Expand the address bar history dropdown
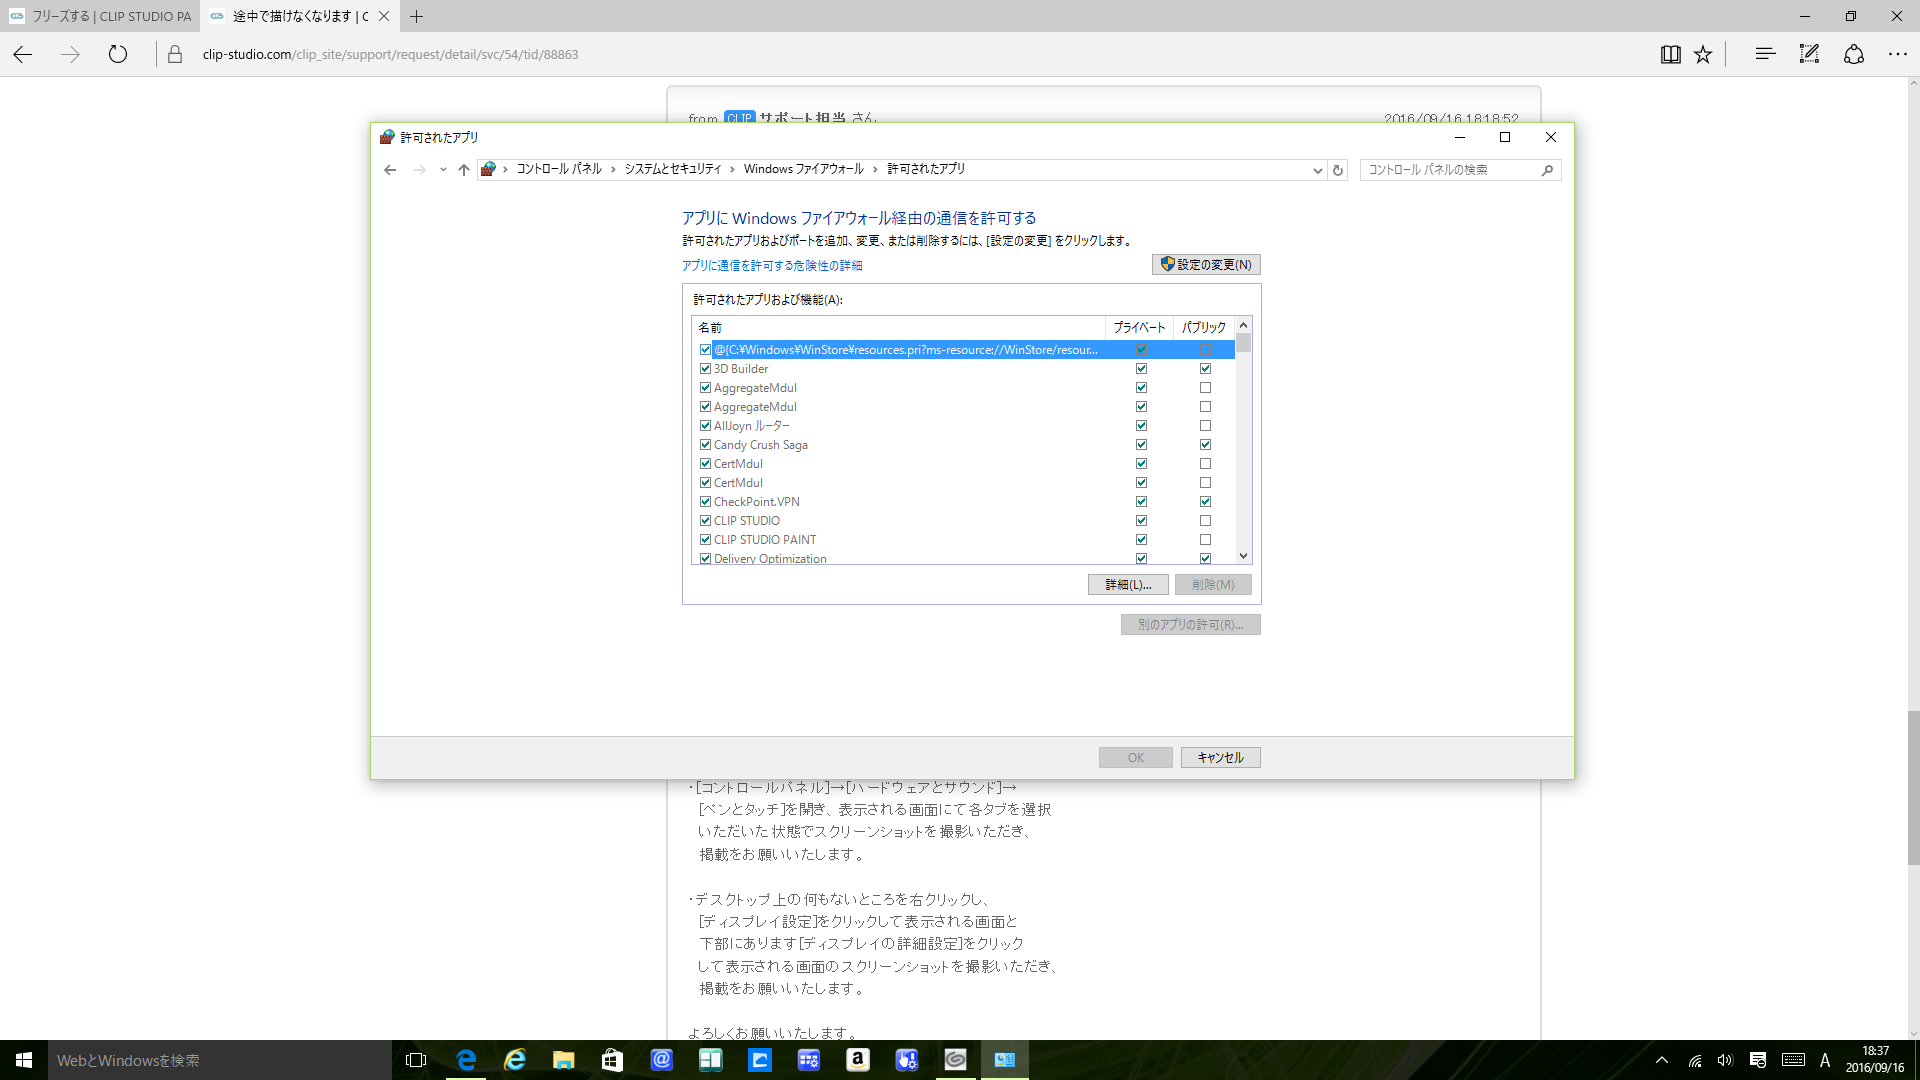Image resolution: width=1920 pixels, height=1080 pixels. [1317, 170]
